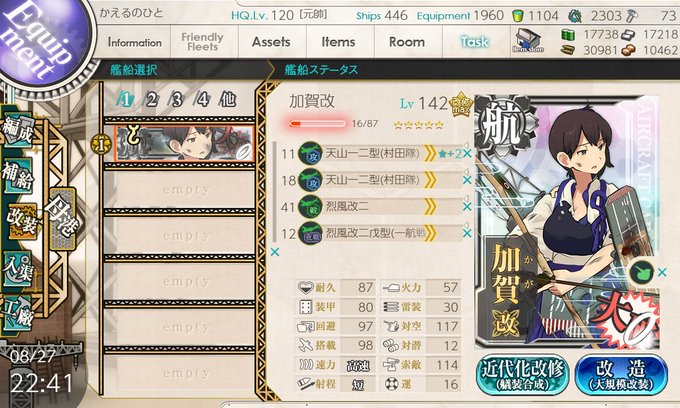This screenshot has width=680, height=408.
Task: Click the 改造 remodel button
Action: pyautogui.click(x=621, y=375)
